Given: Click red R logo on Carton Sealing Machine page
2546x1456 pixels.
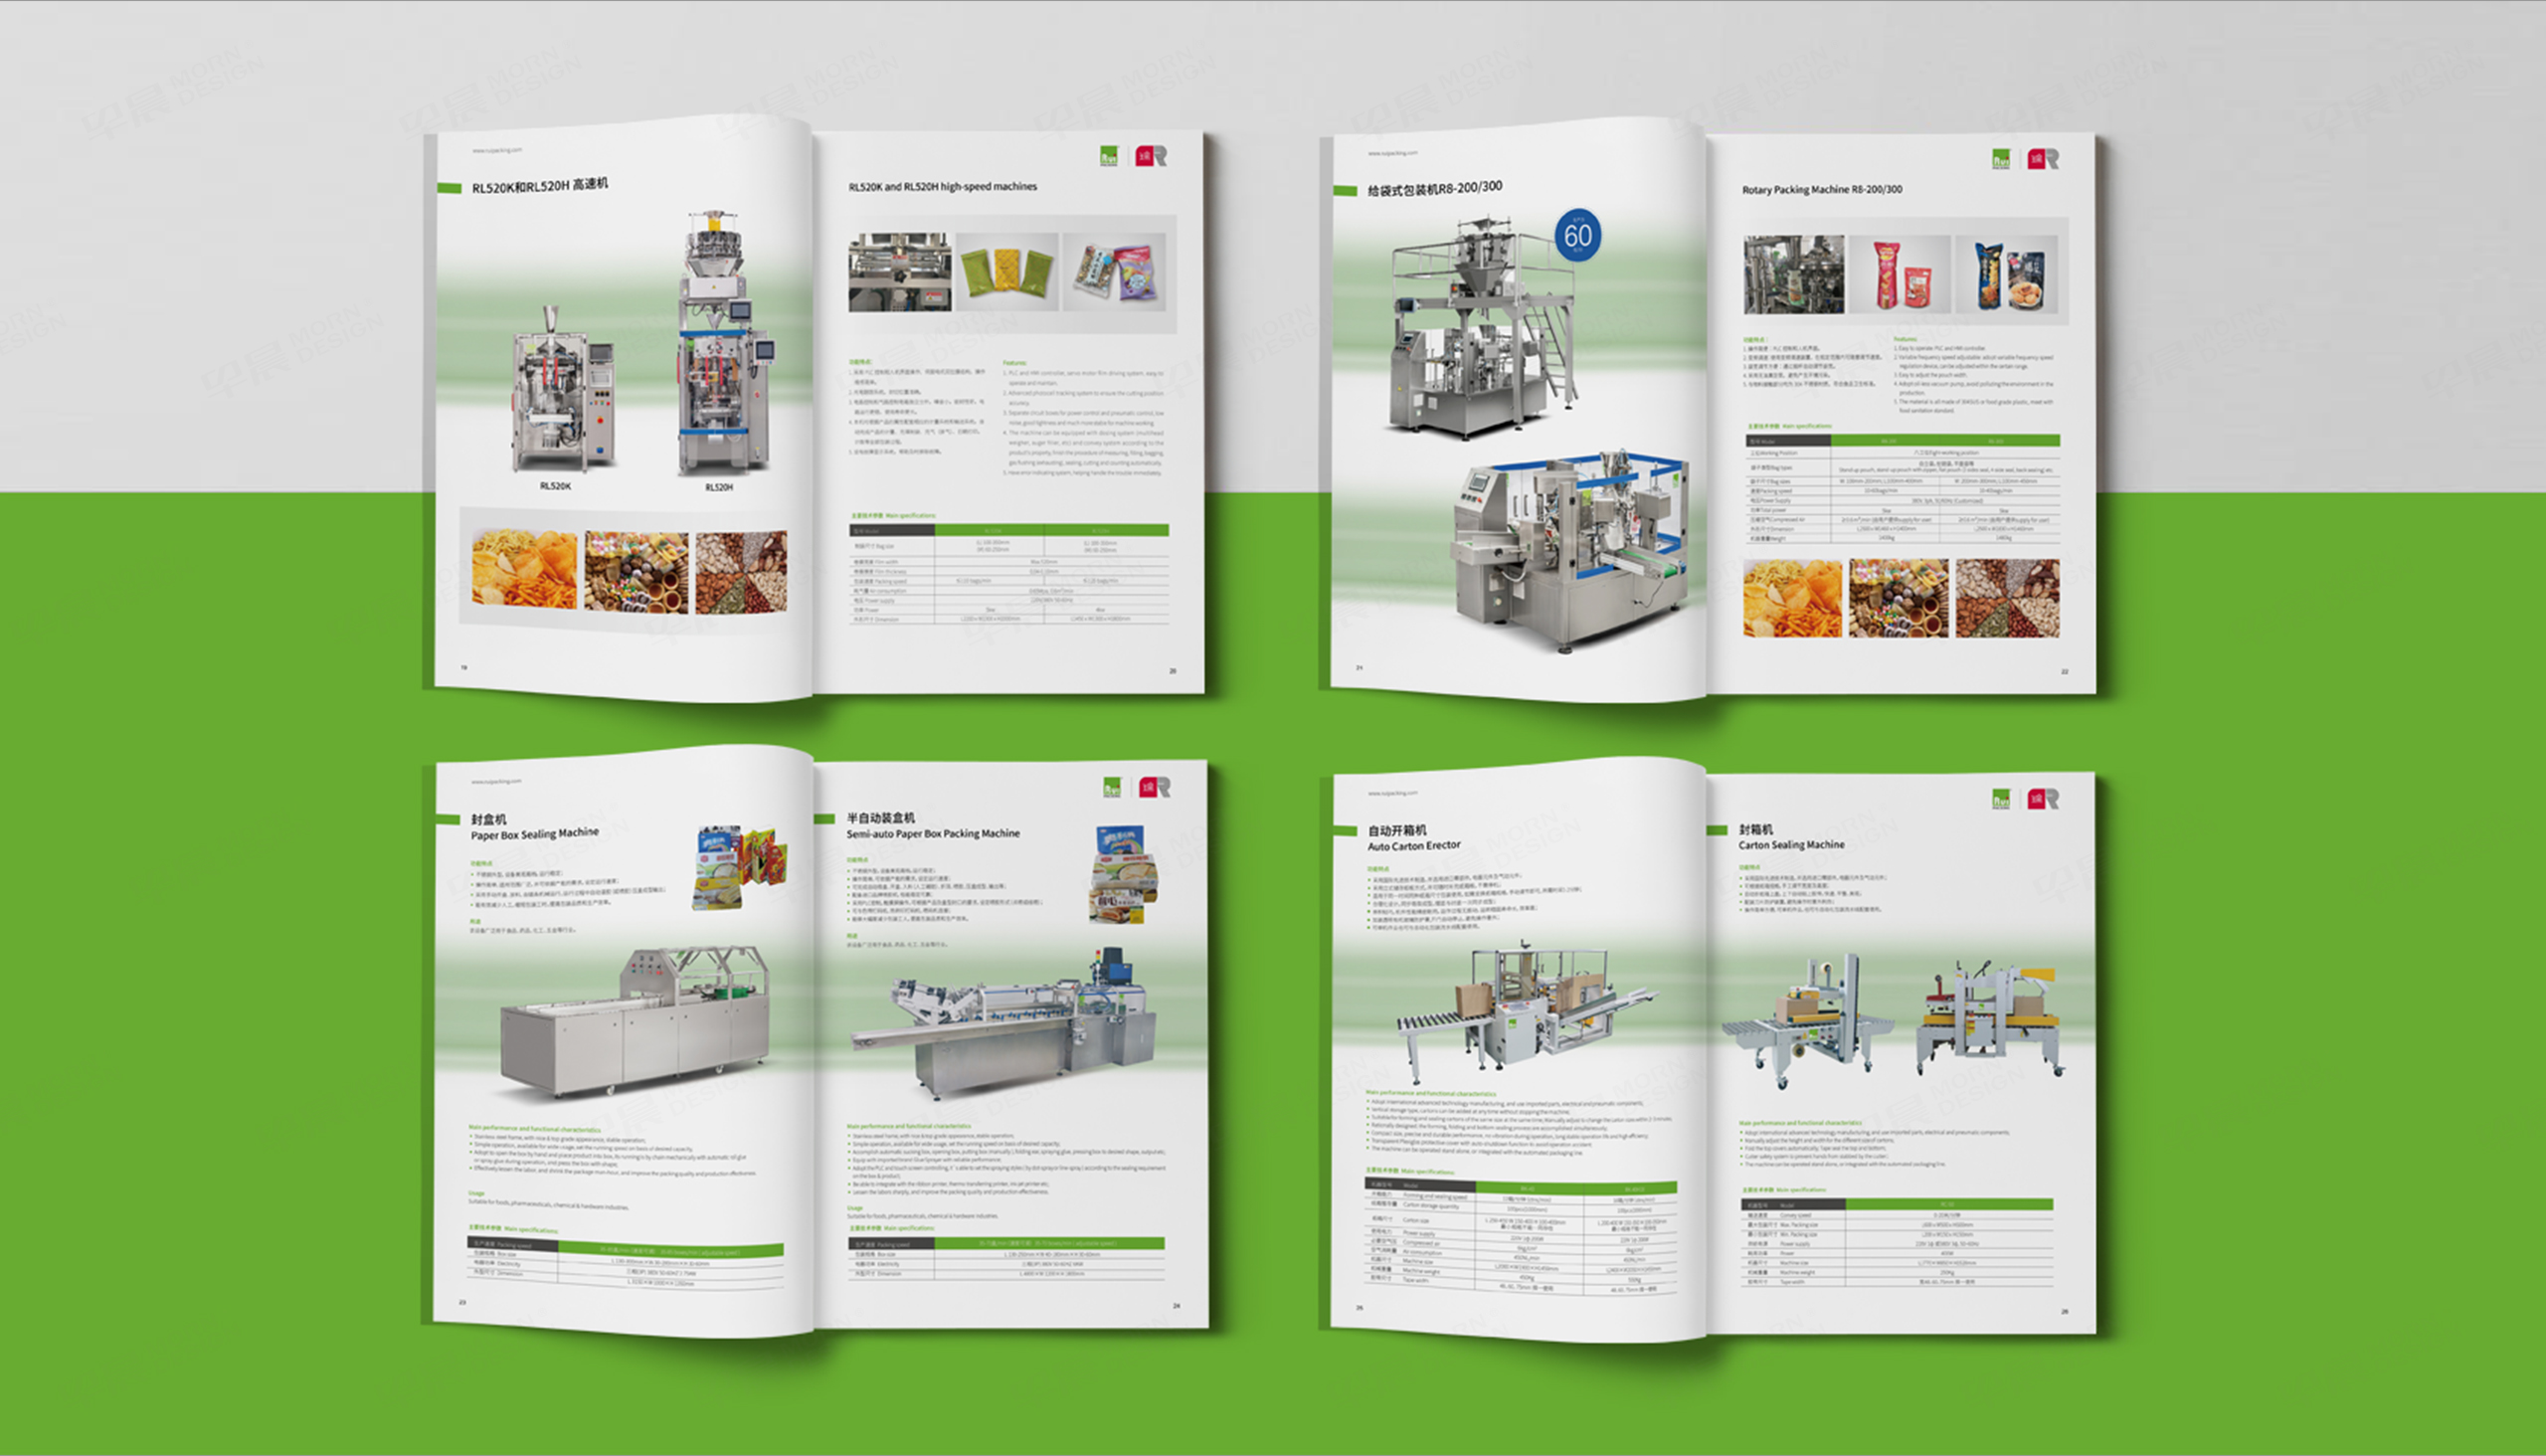Looking at the screenshot, I should 2043,799.
